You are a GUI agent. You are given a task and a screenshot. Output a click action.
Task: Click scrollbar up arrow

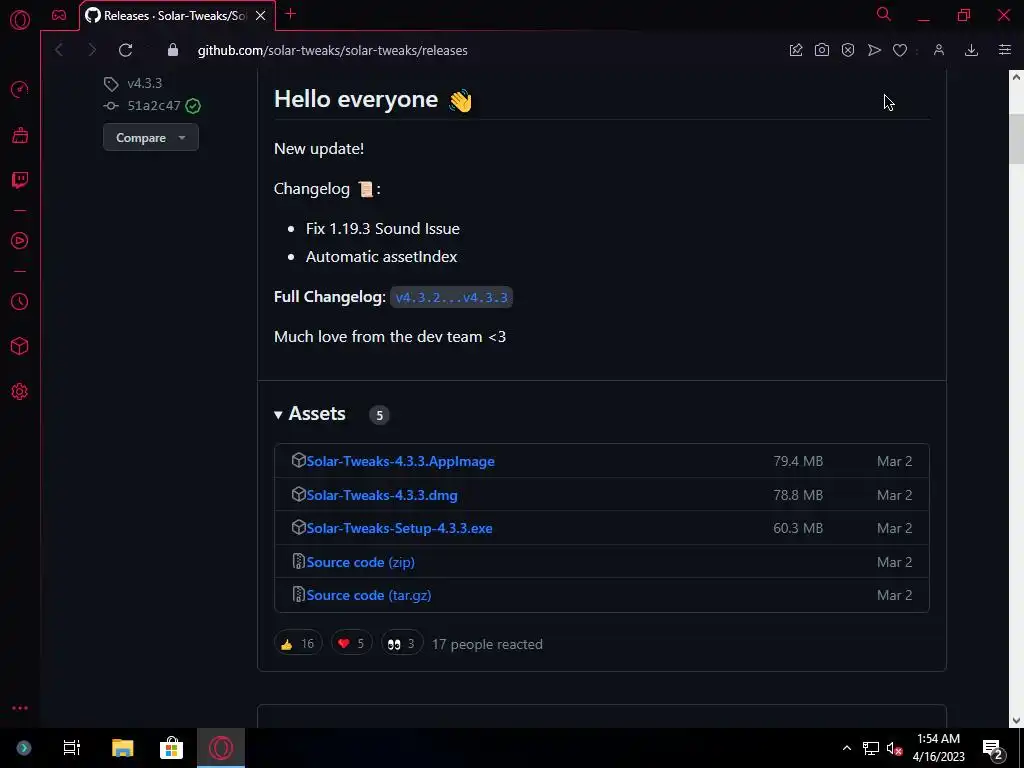click(x=1016, y=77)
